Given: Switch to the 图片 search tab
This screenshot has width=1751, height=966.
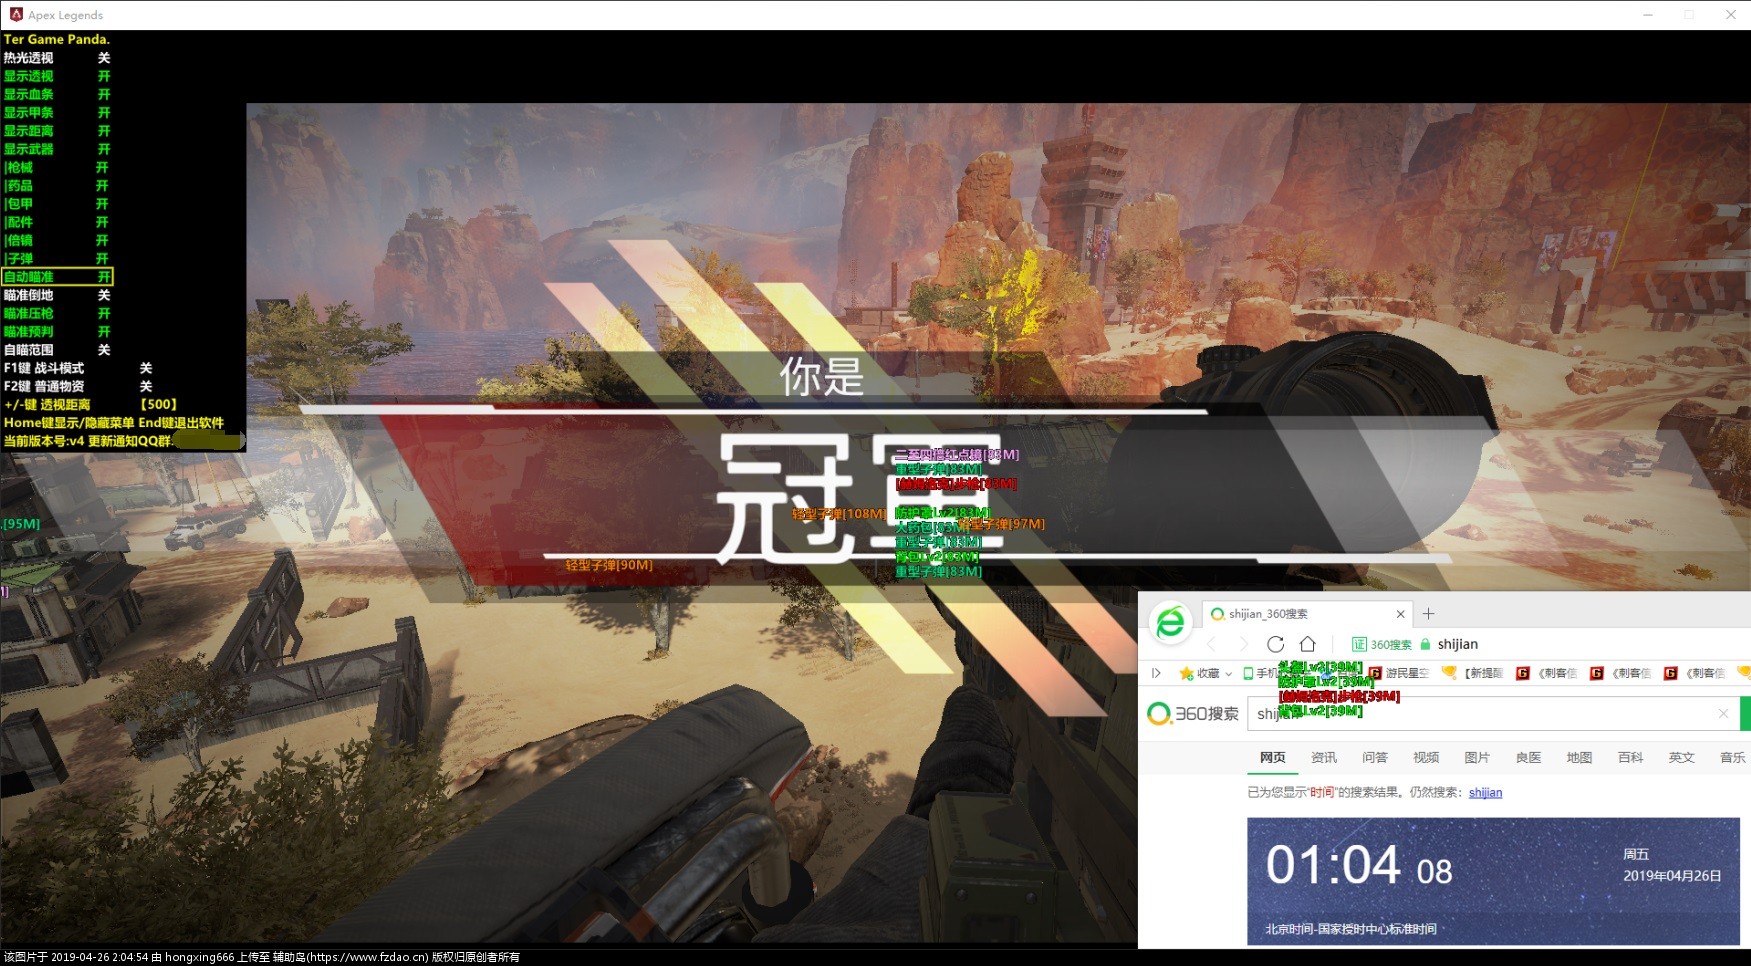Looking at the screenshot, I should pyautogui.click(x=1477, y=757).
